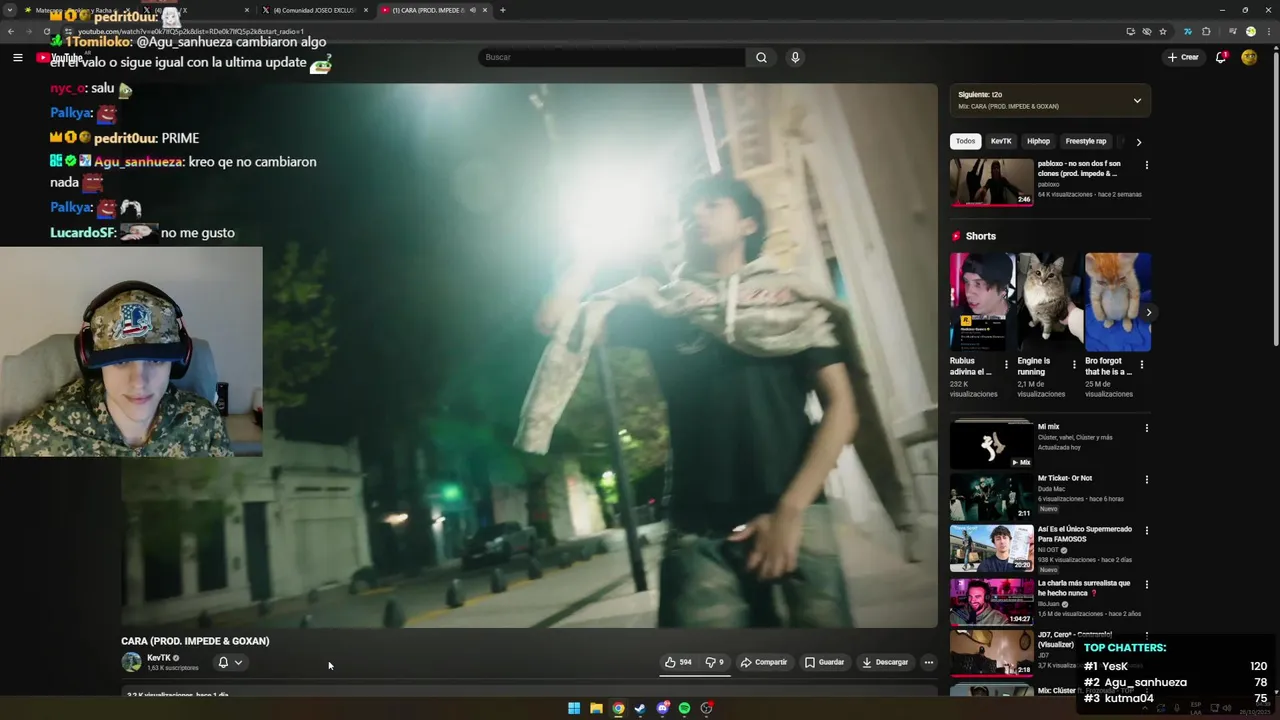Click the like button with 594 likes
This screenshot has height=720, width=1280.
tap(678, 662)
